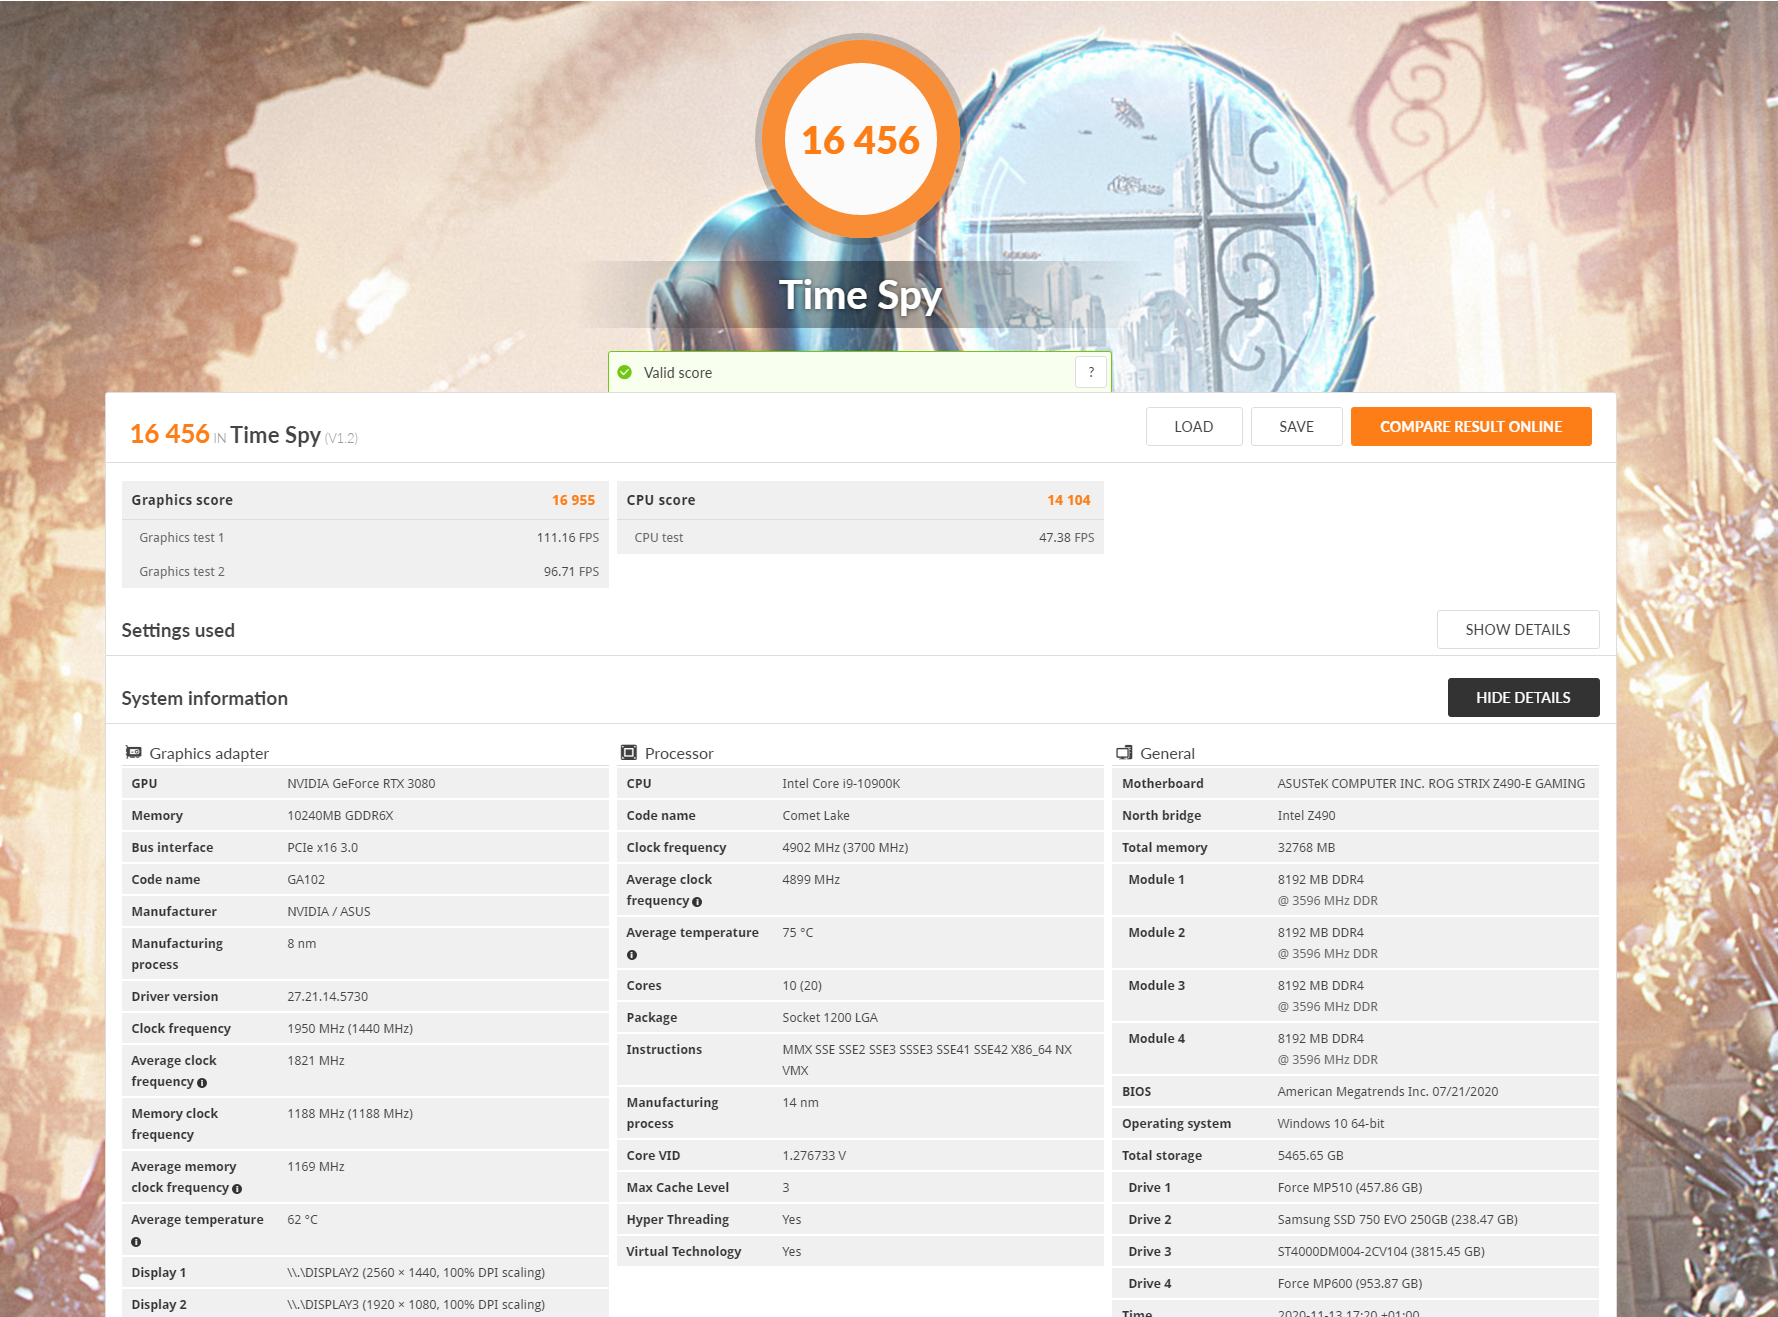The image size is (1778, 1317).
Task: Click ROG STRIX Z490-E GAMING motherboard value
Action: [x=1431, y=784]
